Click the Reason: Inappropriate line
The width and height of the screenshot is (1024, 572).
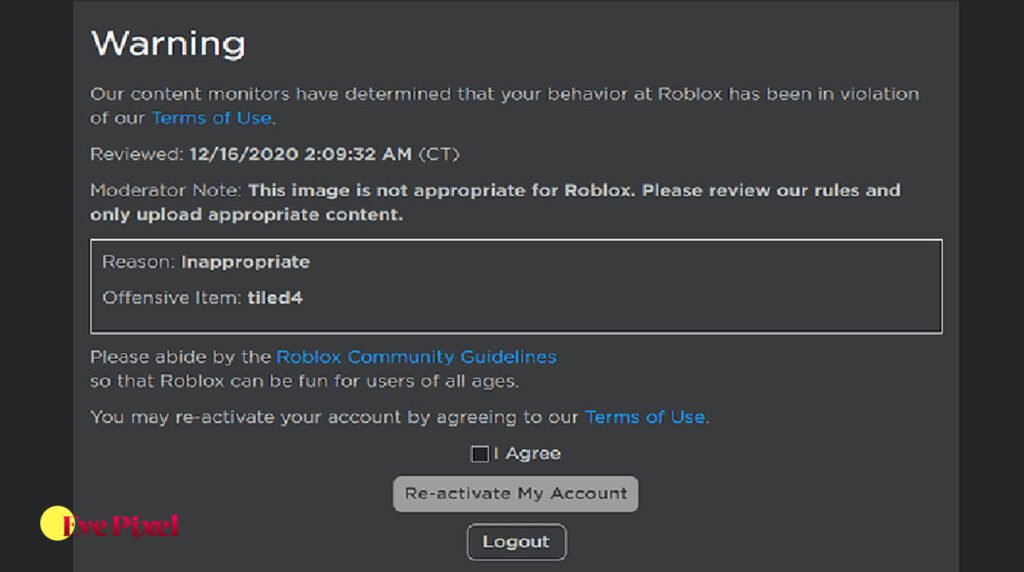[206, 262]
